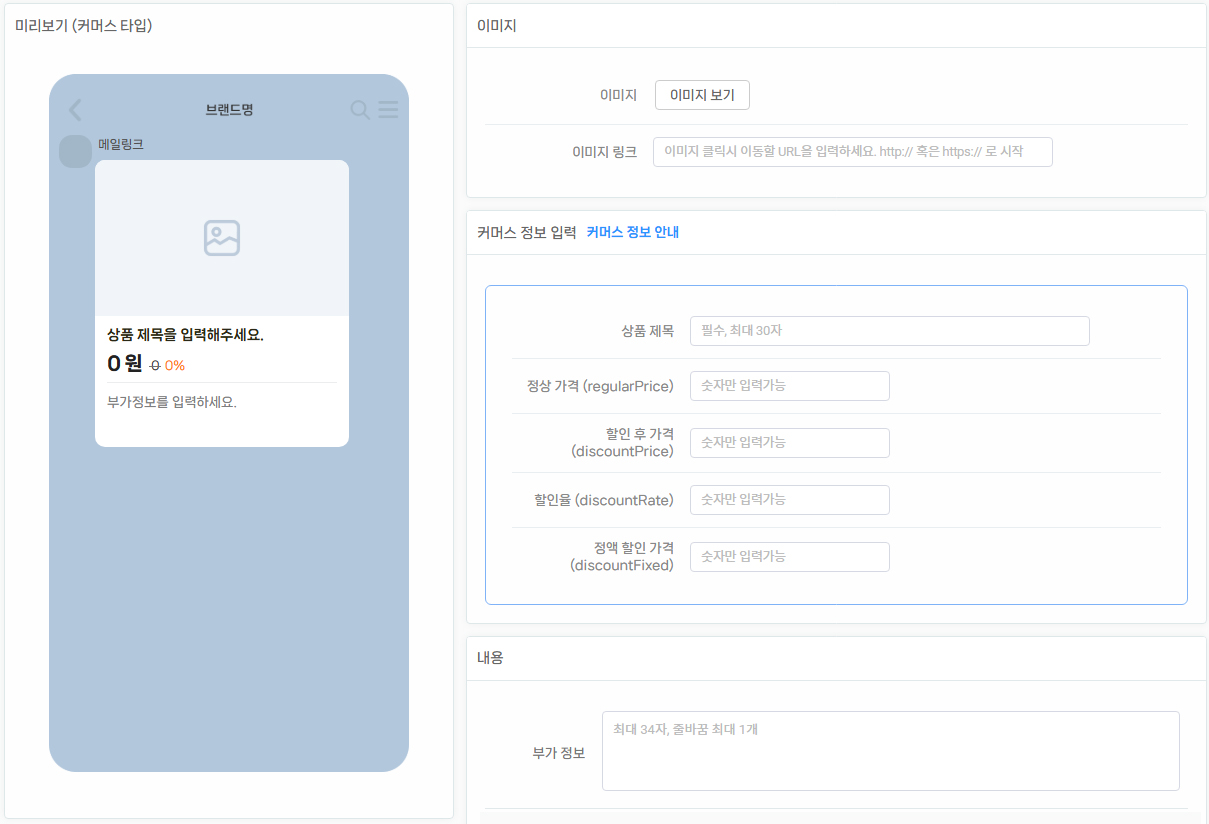Click the 할인 후 가격 (discountPrice) field
This screenshot has width=1209, height=824.
click(789, 443)
